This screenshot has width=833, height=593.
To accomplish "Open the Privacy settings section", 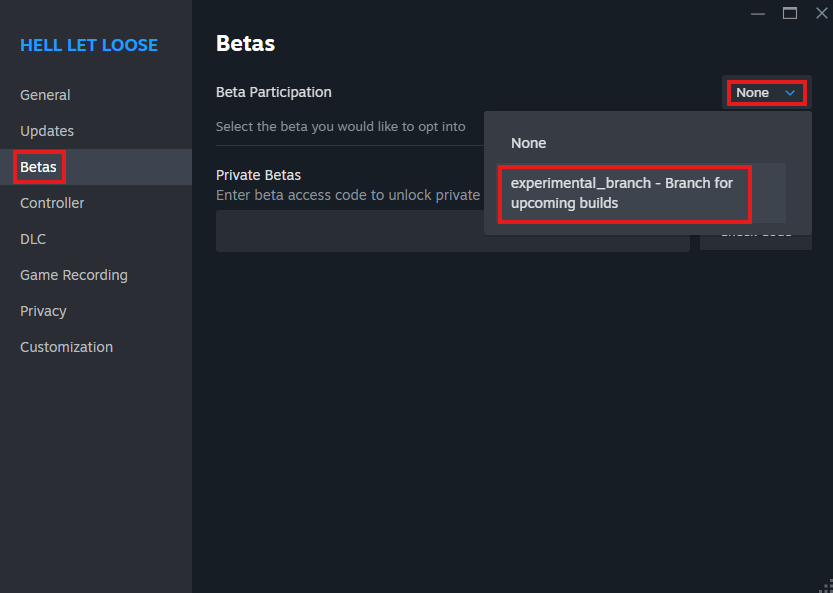I will [x=43, y=311].
